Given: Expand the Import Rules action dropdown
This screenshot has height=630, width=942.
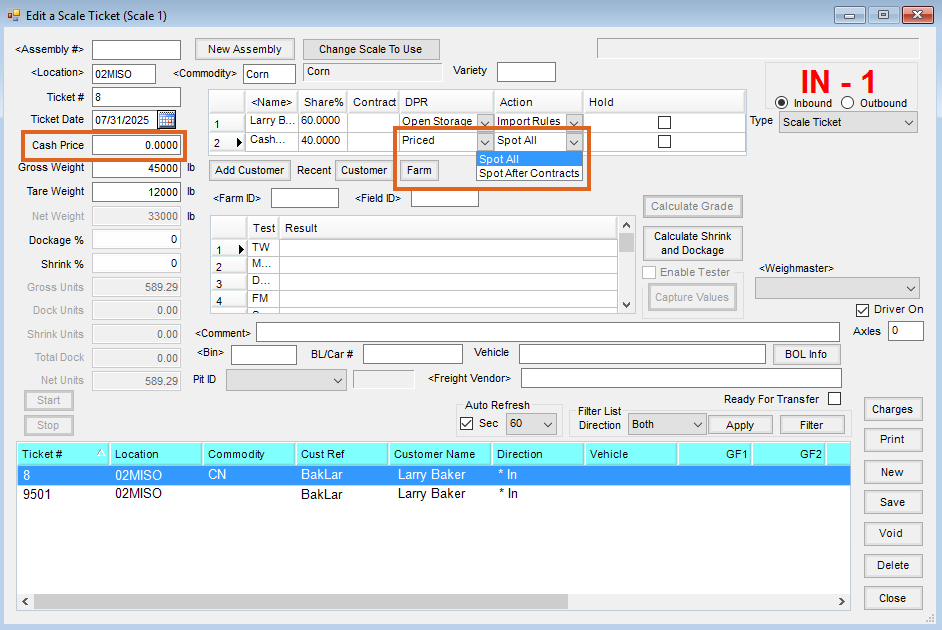Looking at the screenshot, I should (x=574, y=122).
